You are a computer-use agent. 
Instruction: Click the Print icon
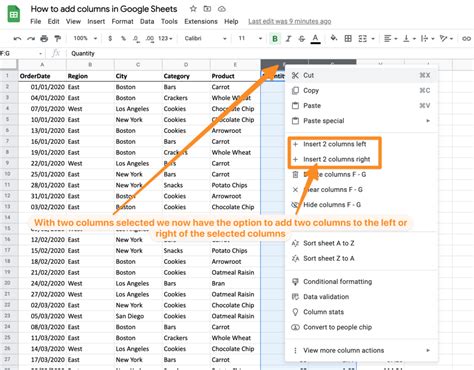tap(44, 39)
